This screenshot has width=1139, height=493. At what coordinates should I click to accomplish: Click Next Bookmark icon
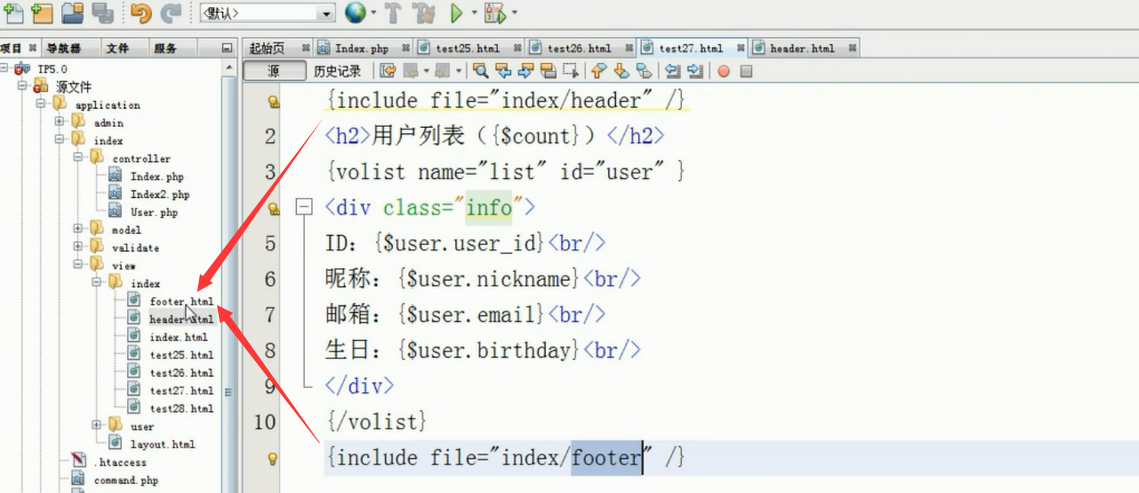point(620,71)
